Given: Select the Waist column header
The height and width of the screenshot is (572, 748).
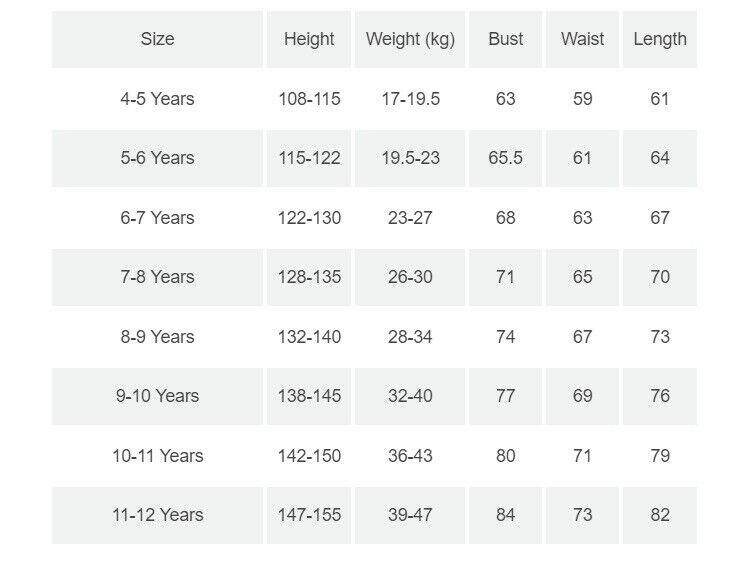Looking at the screenshot, I should [x=582, y=39].
